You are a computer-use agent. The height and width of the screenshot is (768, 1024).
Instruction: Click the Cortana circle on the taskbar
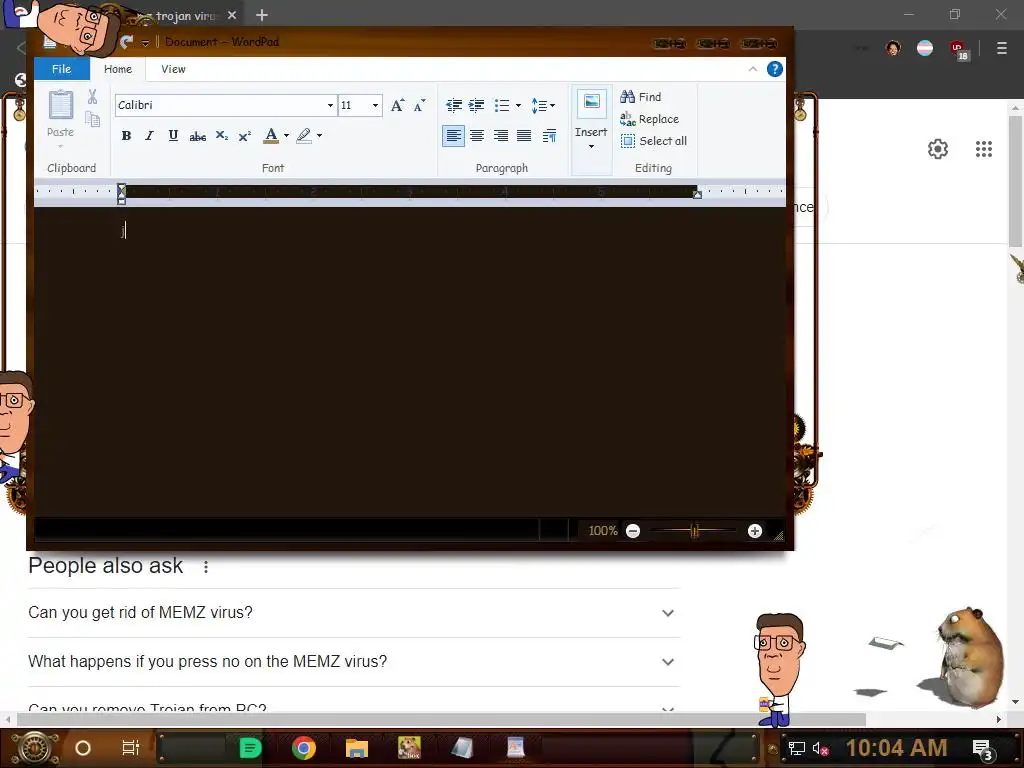pos(83,748)
